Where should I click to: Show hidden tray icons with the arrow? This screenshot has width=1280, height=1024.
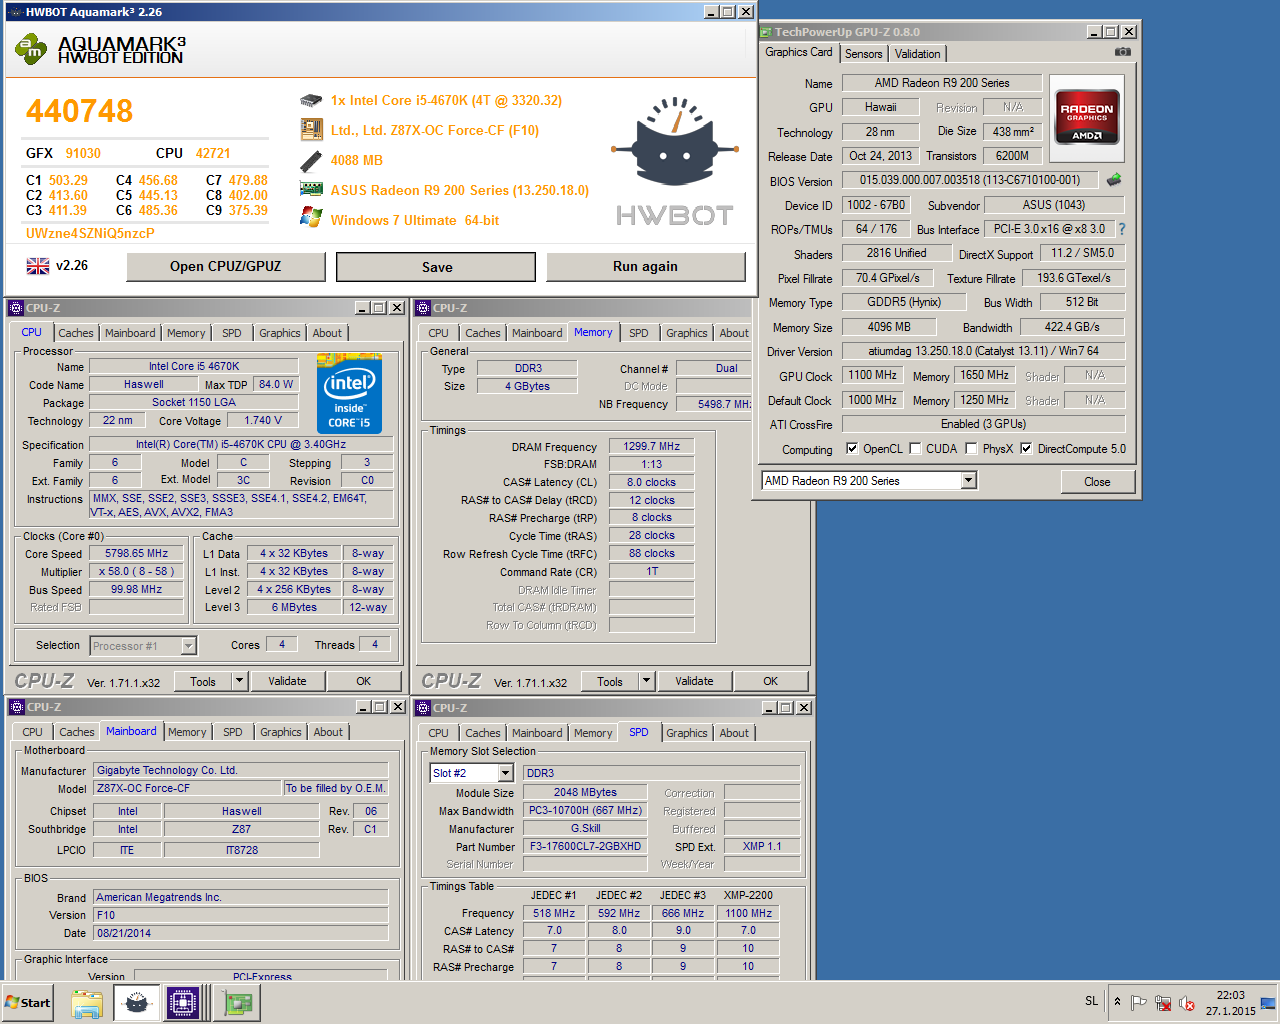click(x=1118, y=1002)
